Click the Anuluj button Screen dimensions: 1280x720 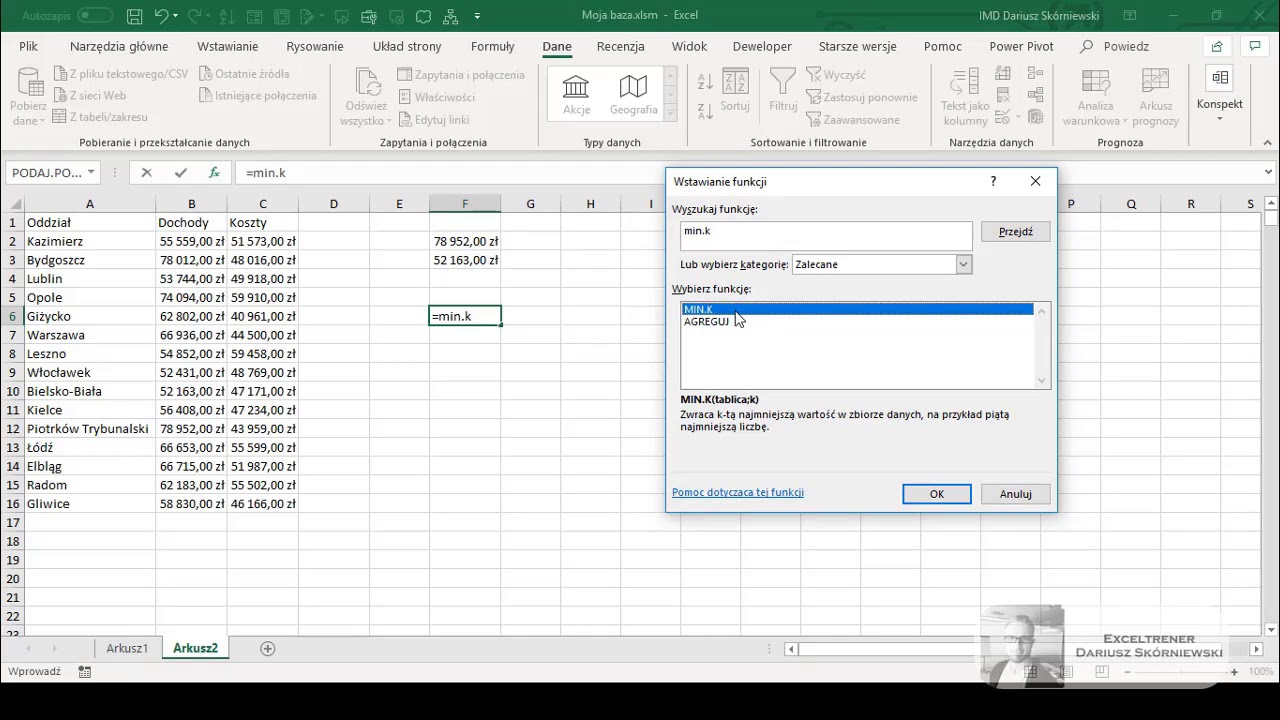(1015, 494)
